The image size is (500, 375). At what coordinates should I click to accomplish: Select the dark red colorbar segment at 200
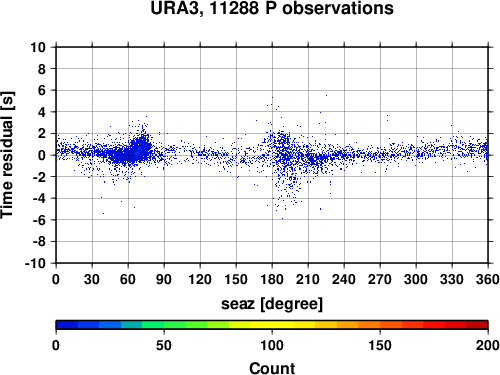477,325
